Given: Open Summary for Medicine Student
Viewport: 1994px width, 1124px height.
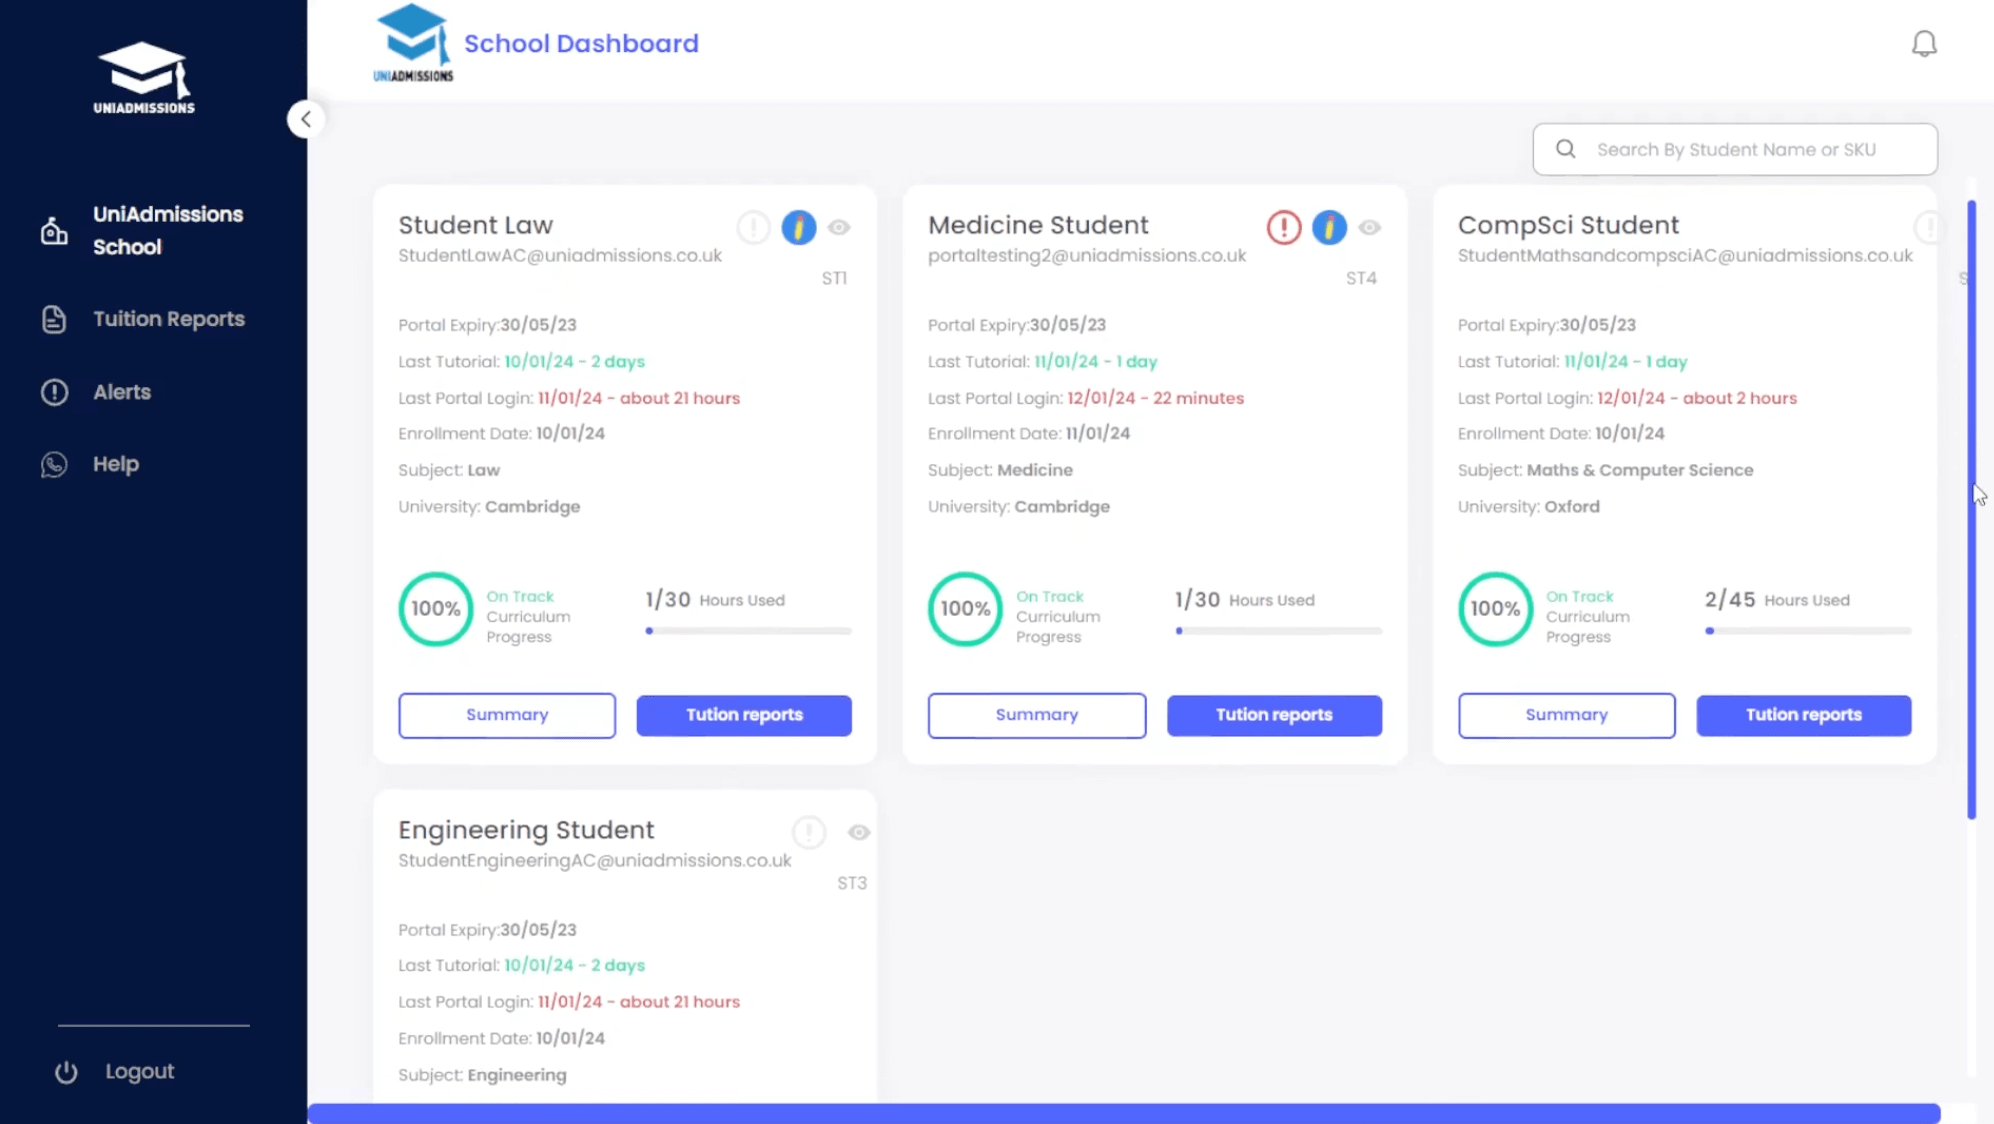Looking at the screenshot, I should (1037, 715).
